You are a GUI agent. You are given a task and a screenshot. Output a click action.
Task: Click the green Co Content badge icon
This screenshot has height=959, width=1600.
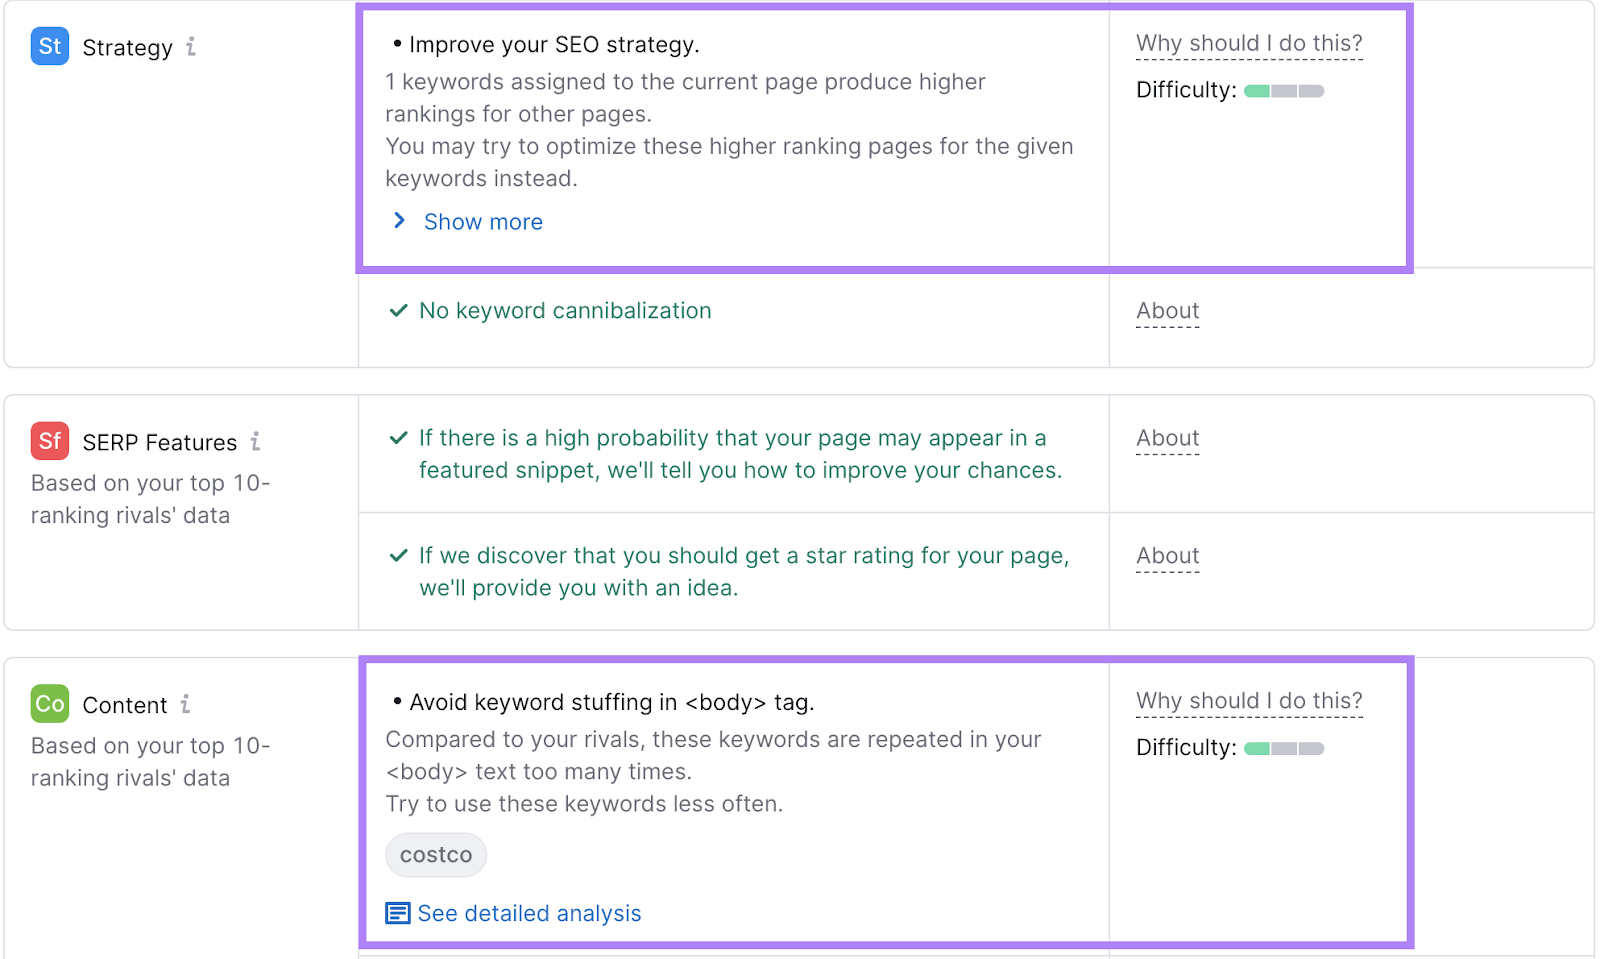50,704
